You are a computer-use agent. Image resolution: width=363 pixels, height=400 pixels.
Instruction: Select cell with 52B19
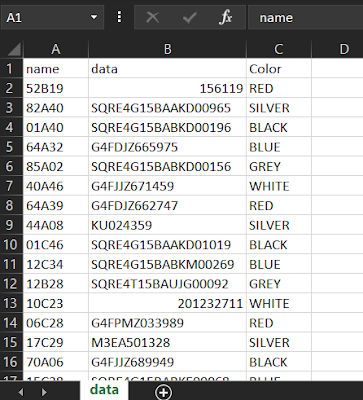tap(56, 88)
